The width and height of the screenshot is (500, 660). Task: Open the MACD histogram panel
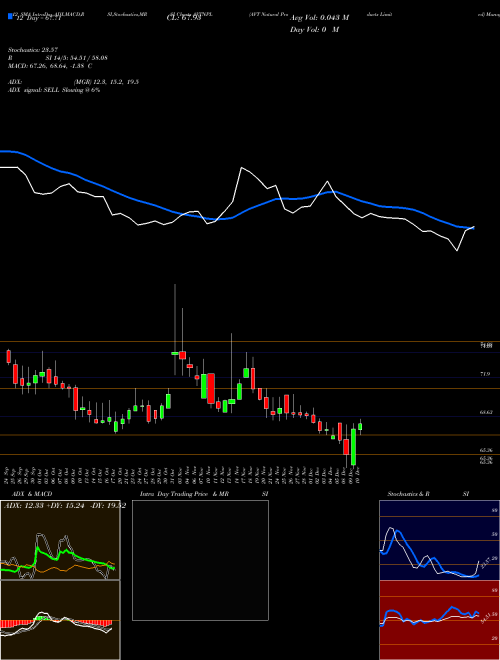(x=60, y=620)
